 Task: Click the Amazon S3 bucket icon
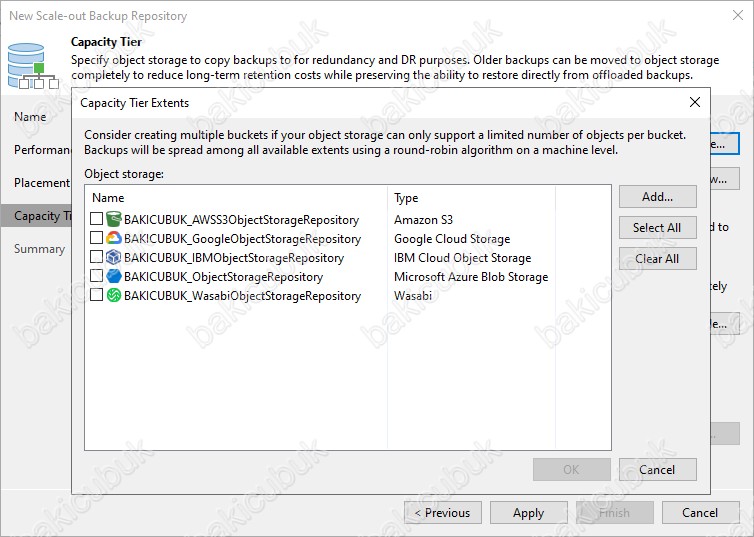point(114,219)
